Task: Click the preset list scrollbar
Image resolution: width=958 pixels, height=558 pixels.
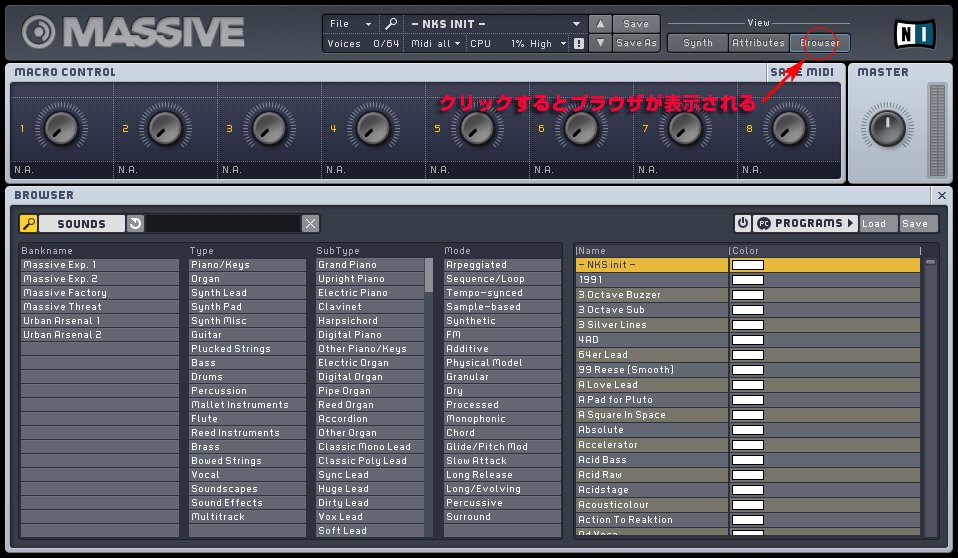Action: 930,262
